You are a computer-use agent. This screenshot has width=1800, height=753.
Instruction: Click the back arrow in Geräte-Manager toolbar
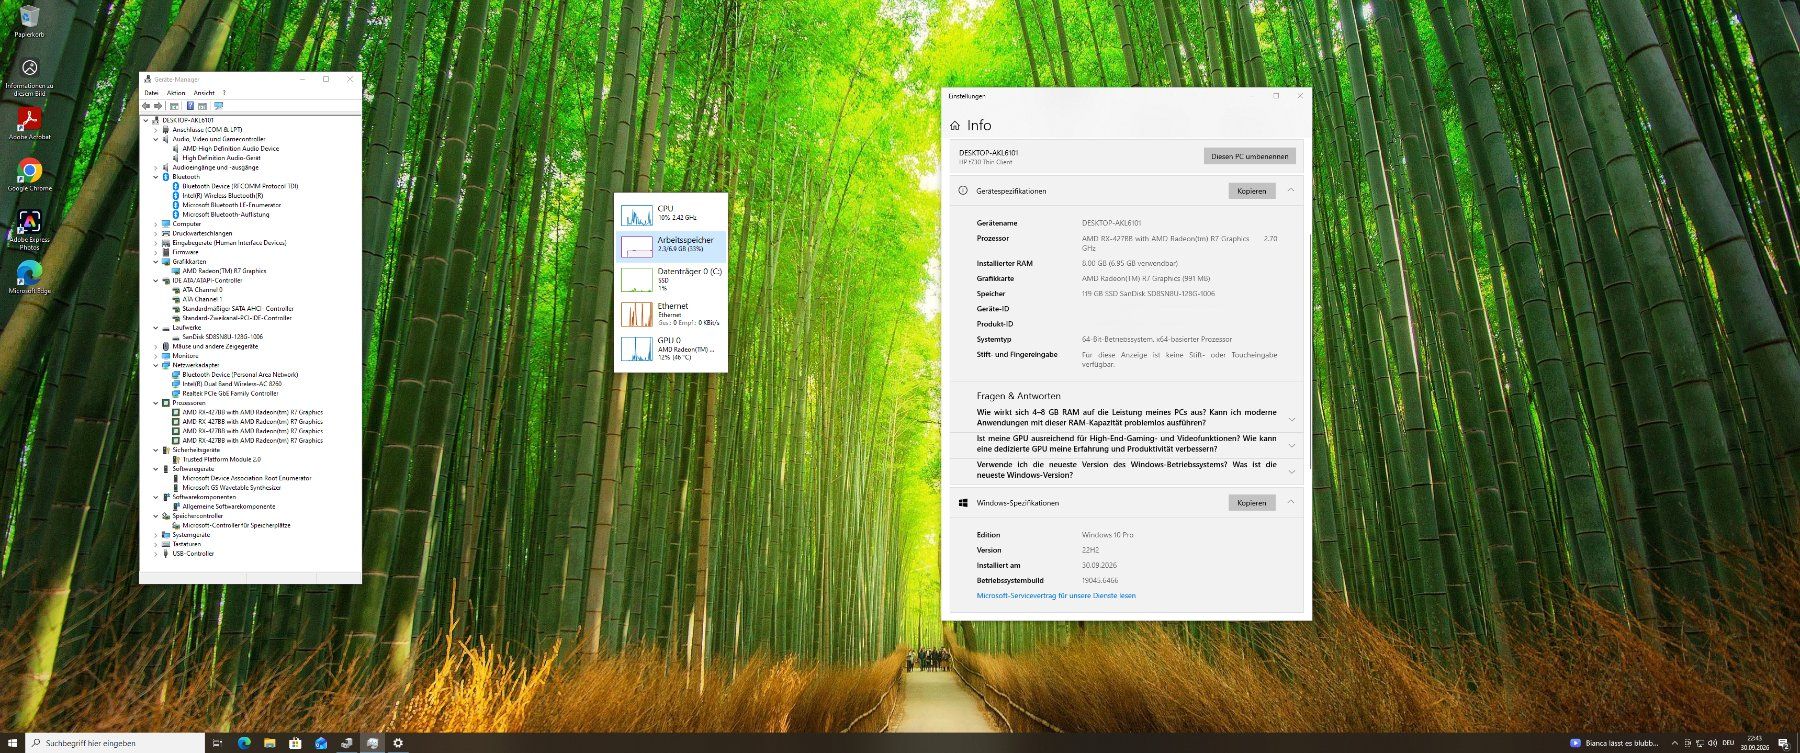147,106
